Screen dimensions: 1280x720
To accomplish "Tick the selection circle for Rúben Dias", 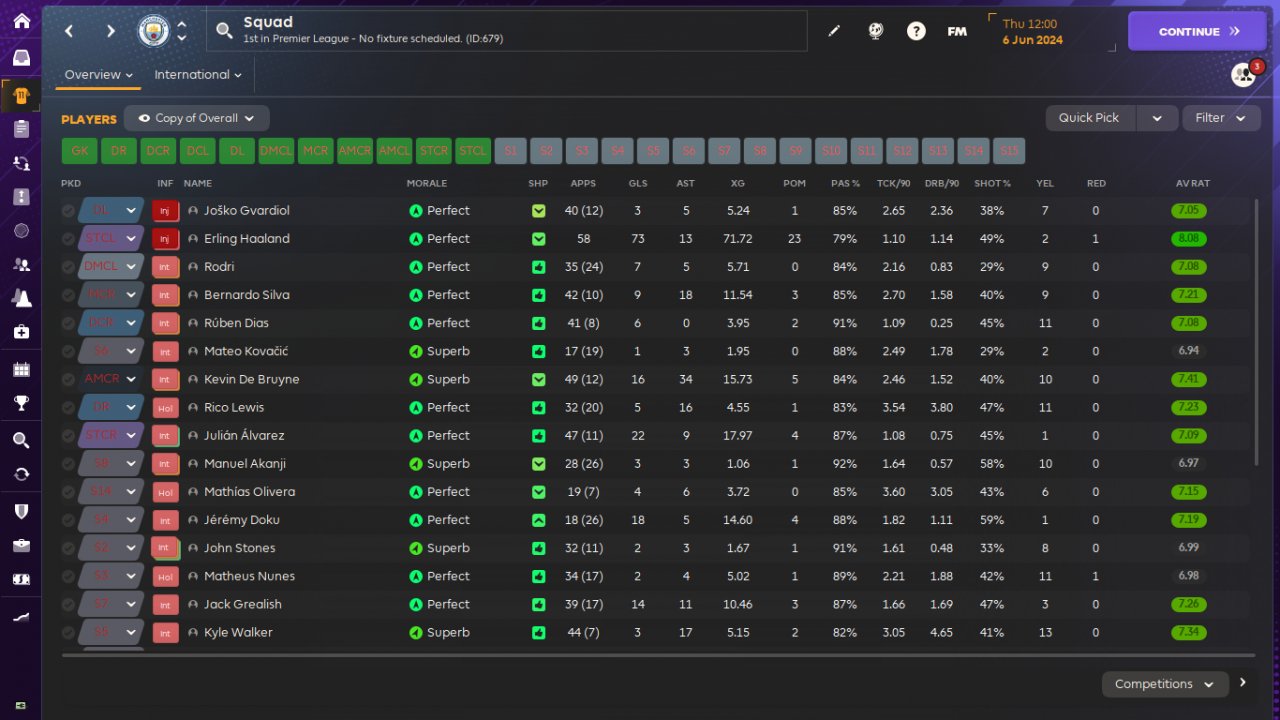I will pos(68,323).
